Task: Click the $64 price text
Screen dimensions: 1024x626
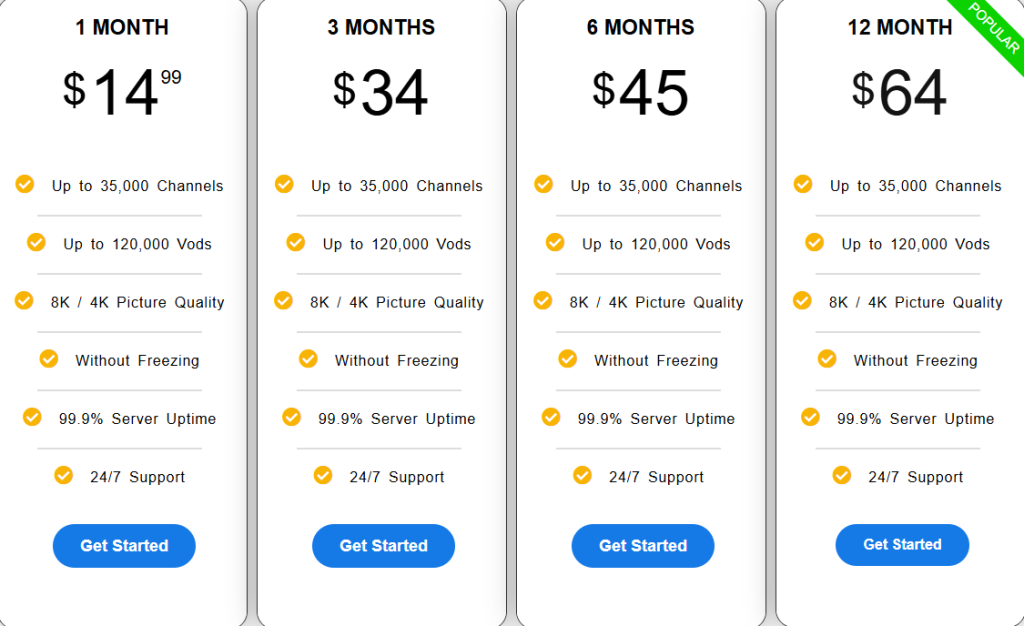Action: point(899,90)
